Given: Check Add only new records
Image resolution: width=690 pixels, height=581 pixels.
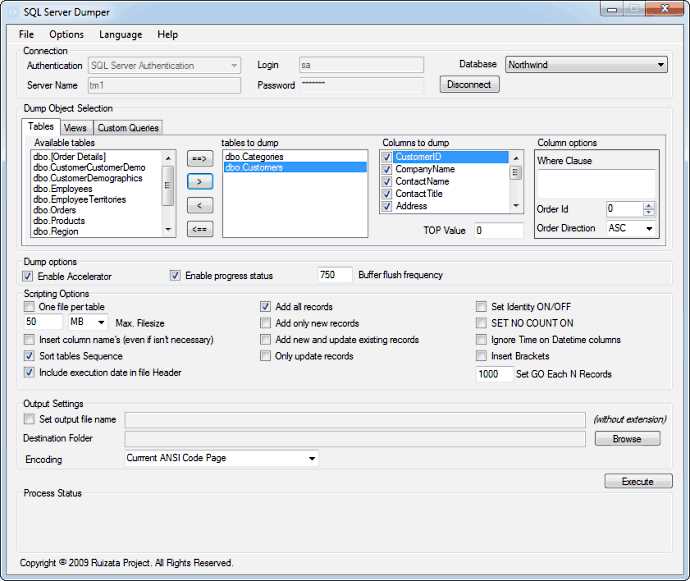Looking at the screenshot, I should [x=265, y=323].
